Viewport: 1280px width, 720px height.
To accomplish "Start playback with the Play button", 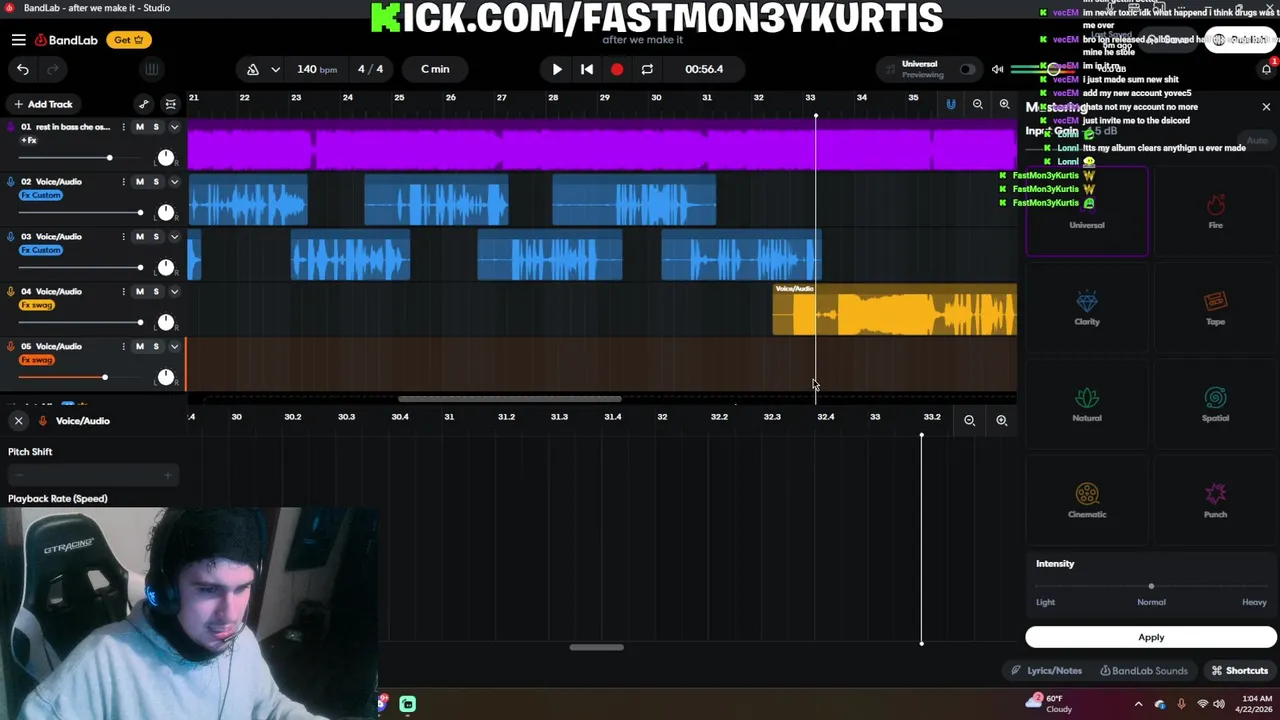I will tap(557, 69).
